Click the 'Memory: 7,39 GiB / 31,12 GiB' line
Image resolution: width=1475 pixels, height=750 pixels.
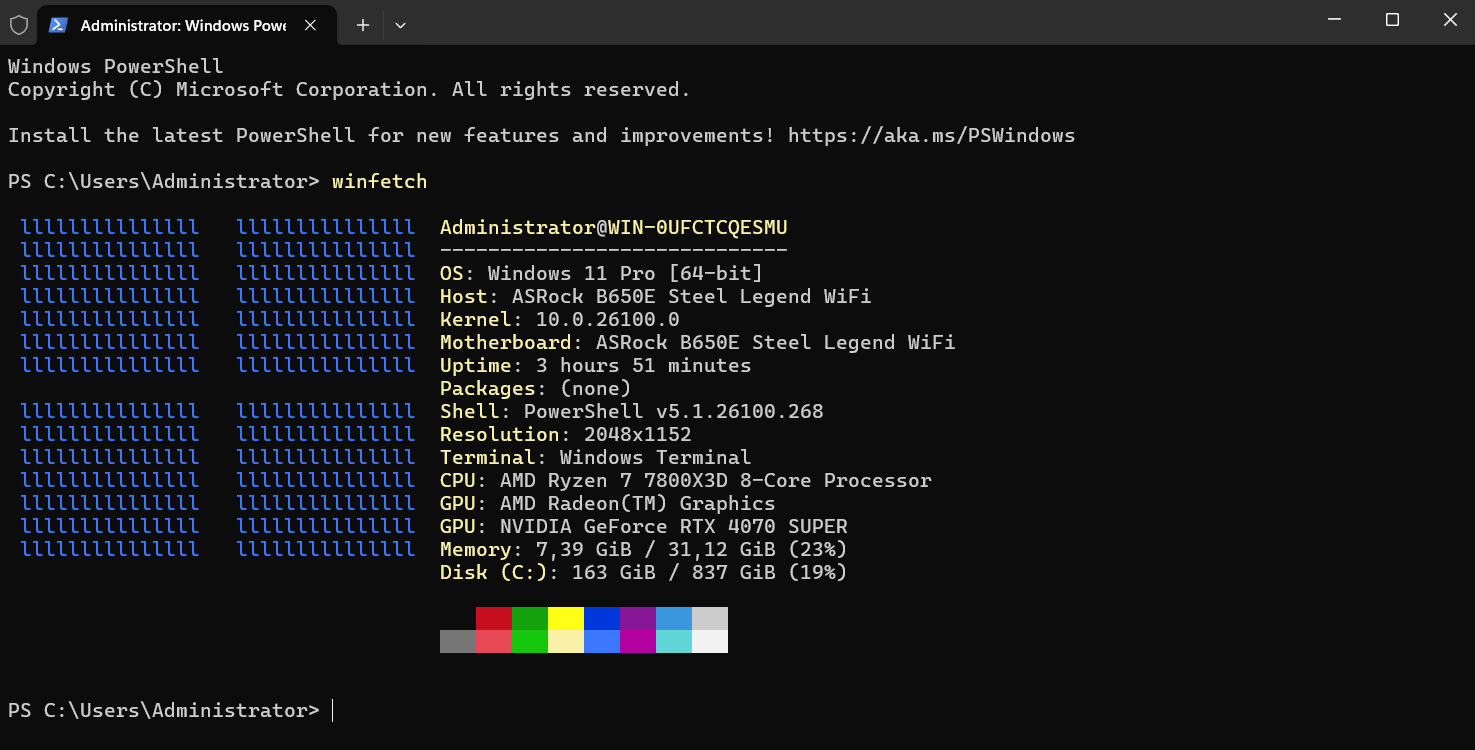643,549
